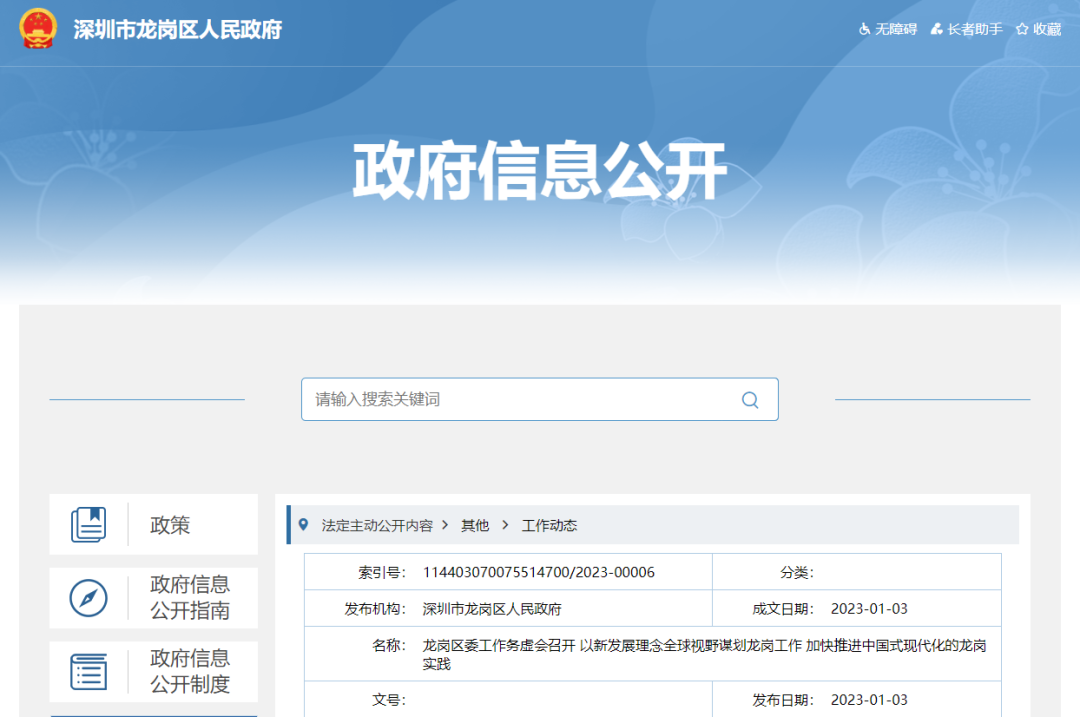Click the 政府信息公开 banner heading
This screenshot has width=1080, height=717.
pos(539,171)
